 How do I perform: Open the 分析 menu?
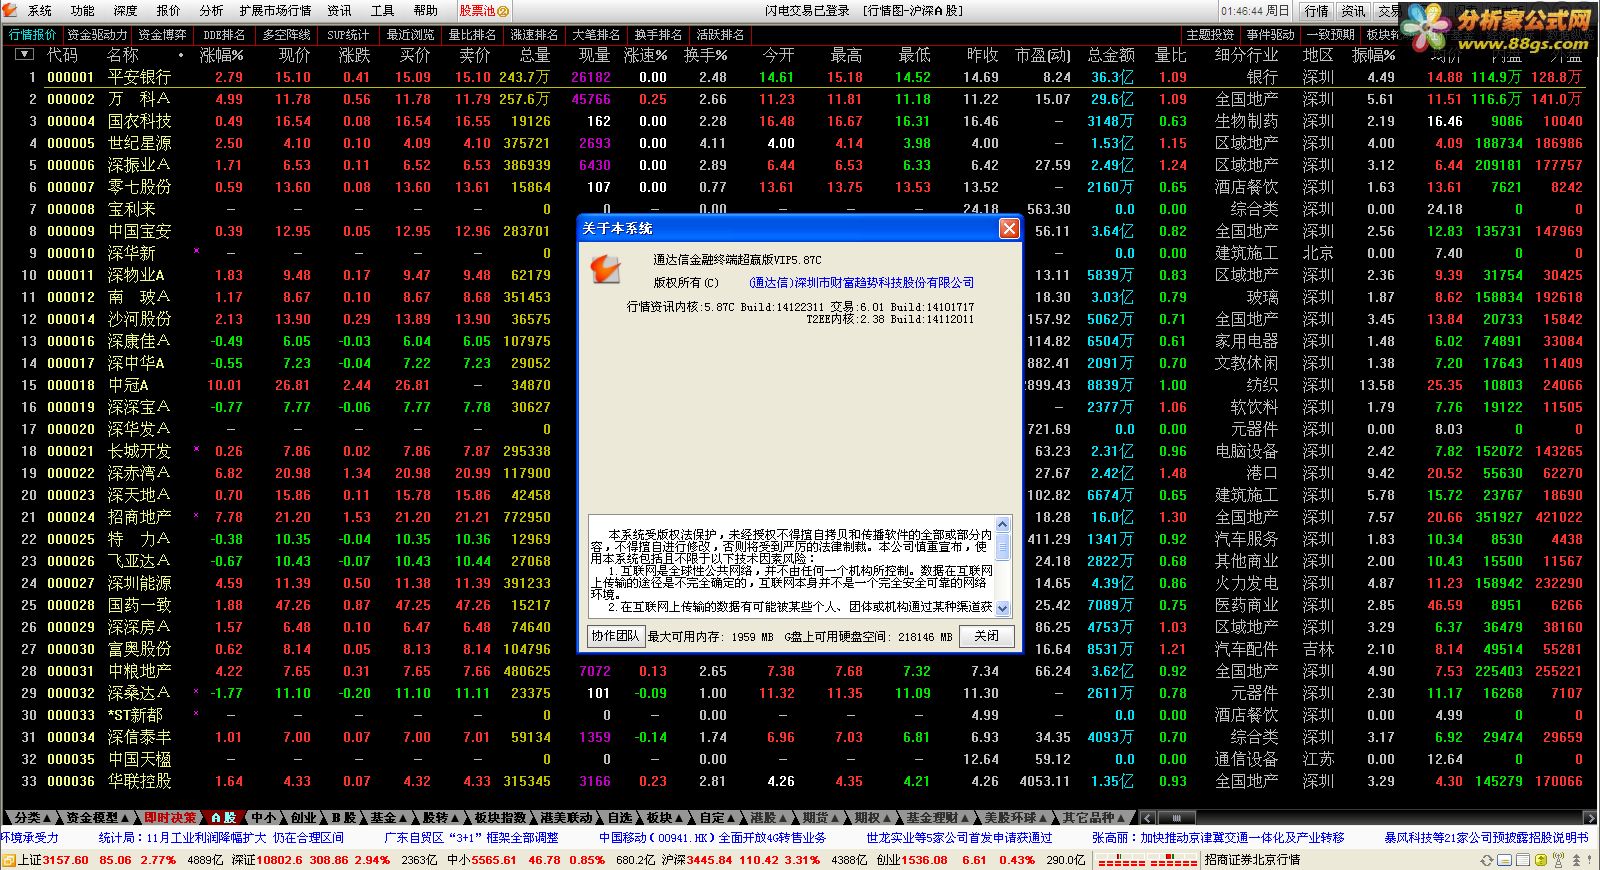pos(212,11)
